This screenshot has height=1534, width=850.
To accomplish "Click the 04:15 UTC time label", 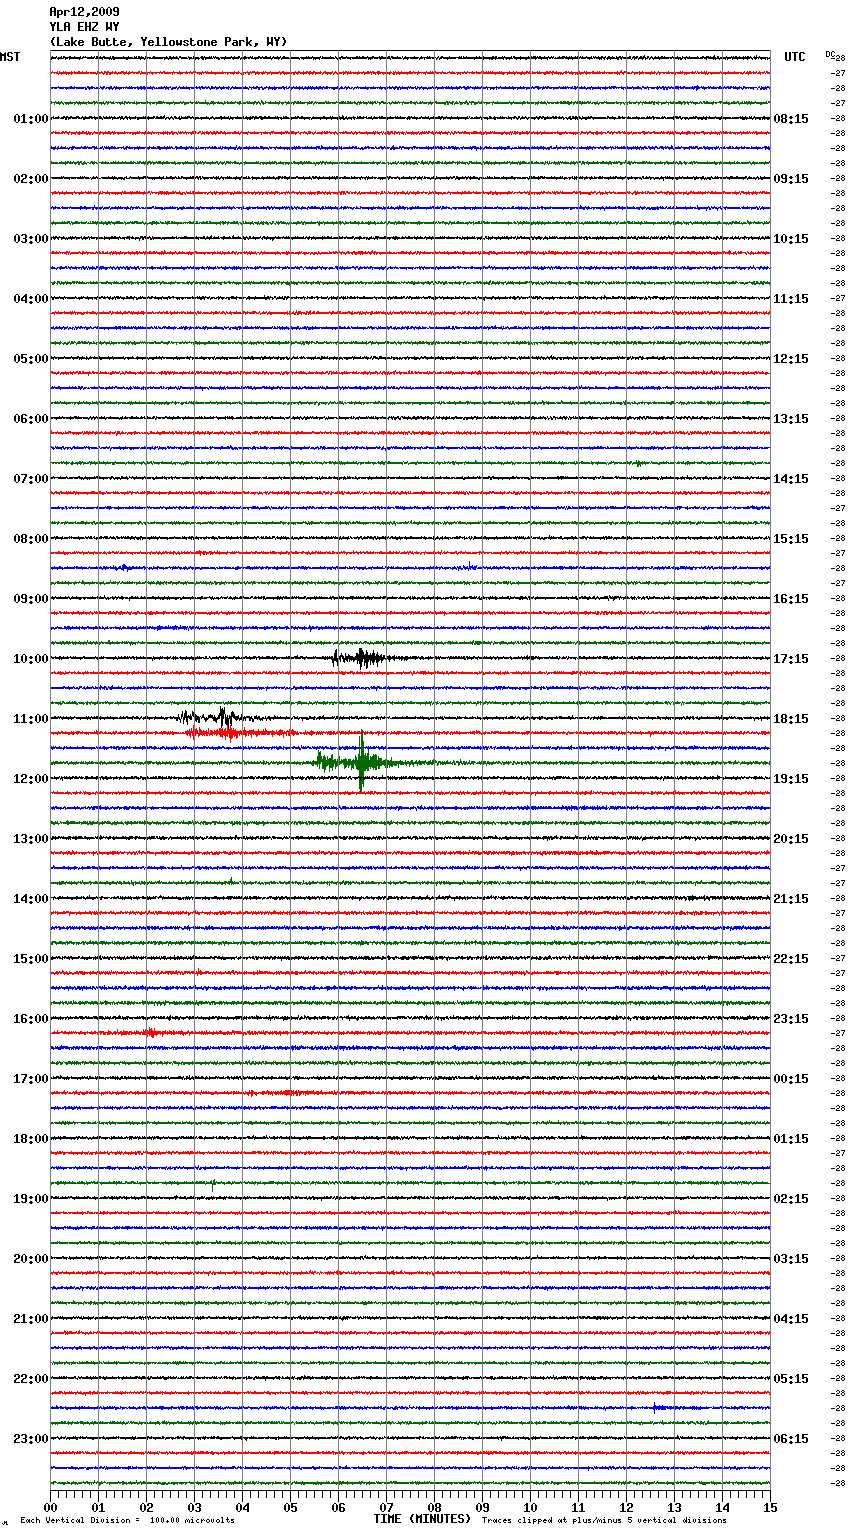I will pyautogui.click(x=791, y=1319).
